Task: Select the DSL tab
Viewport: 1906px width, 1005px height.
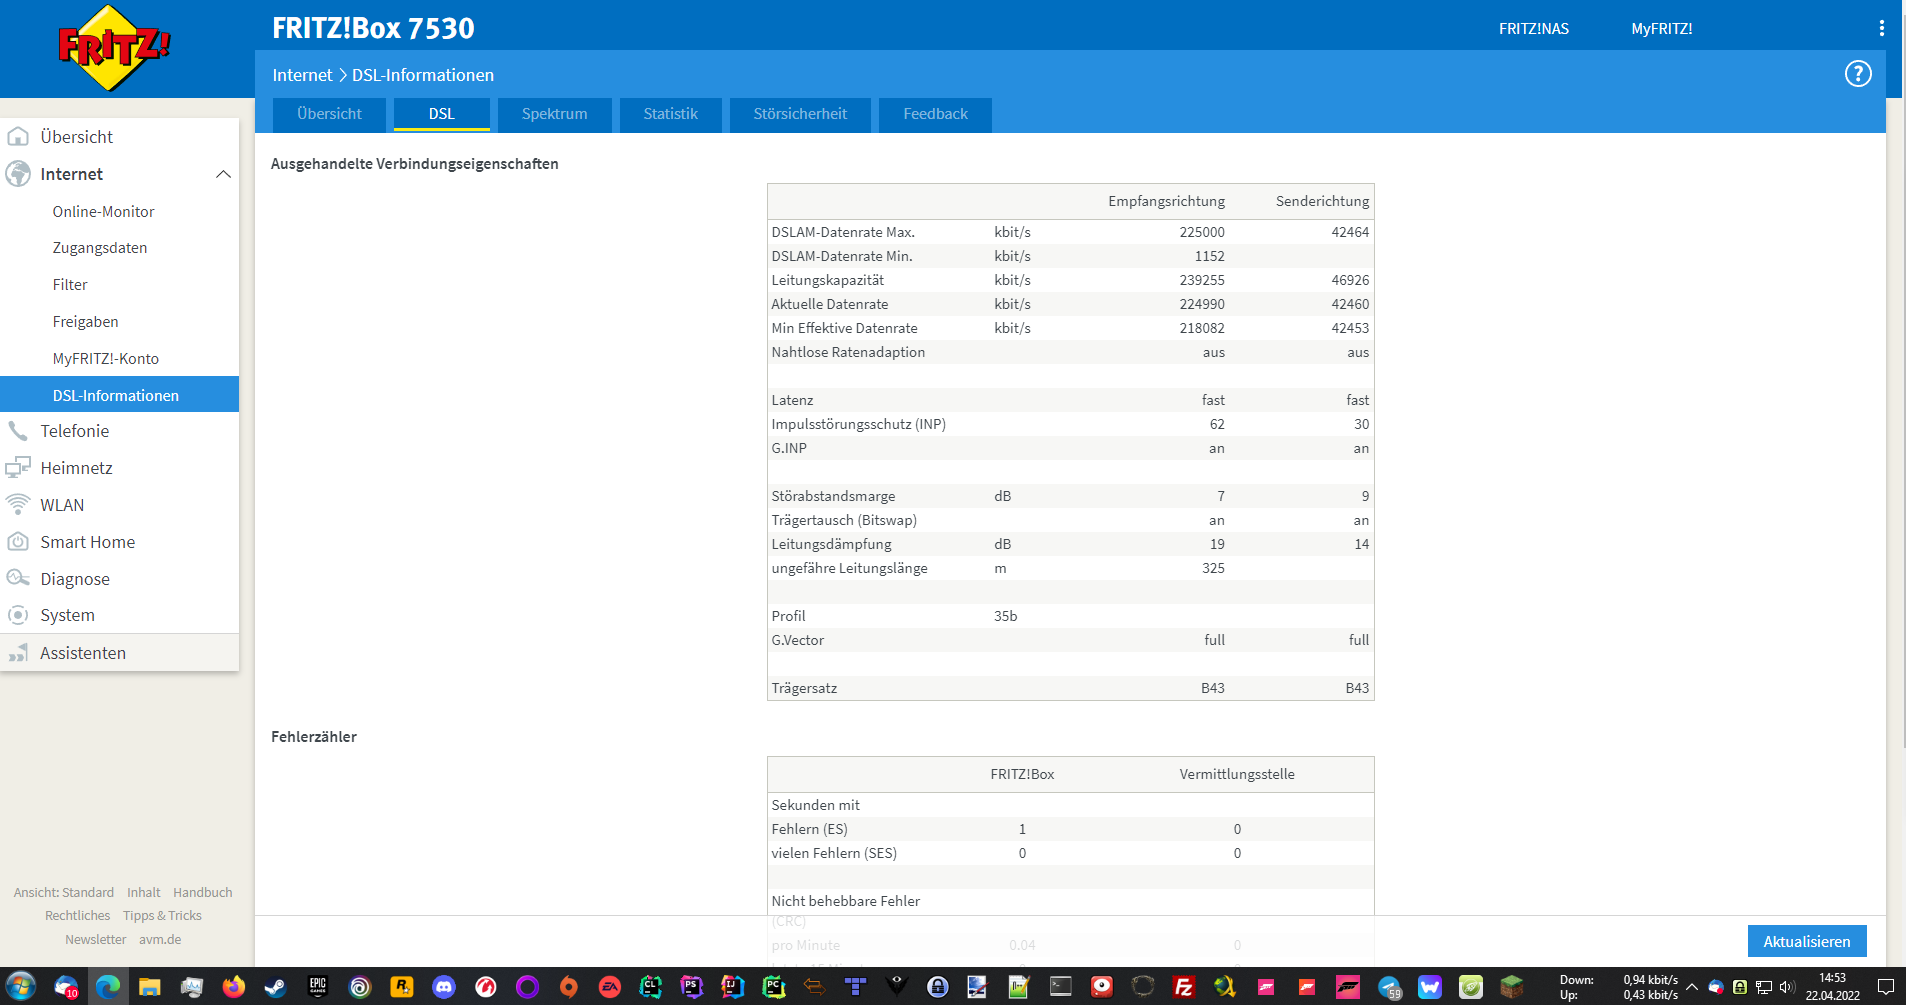Action: pos(442,114)
